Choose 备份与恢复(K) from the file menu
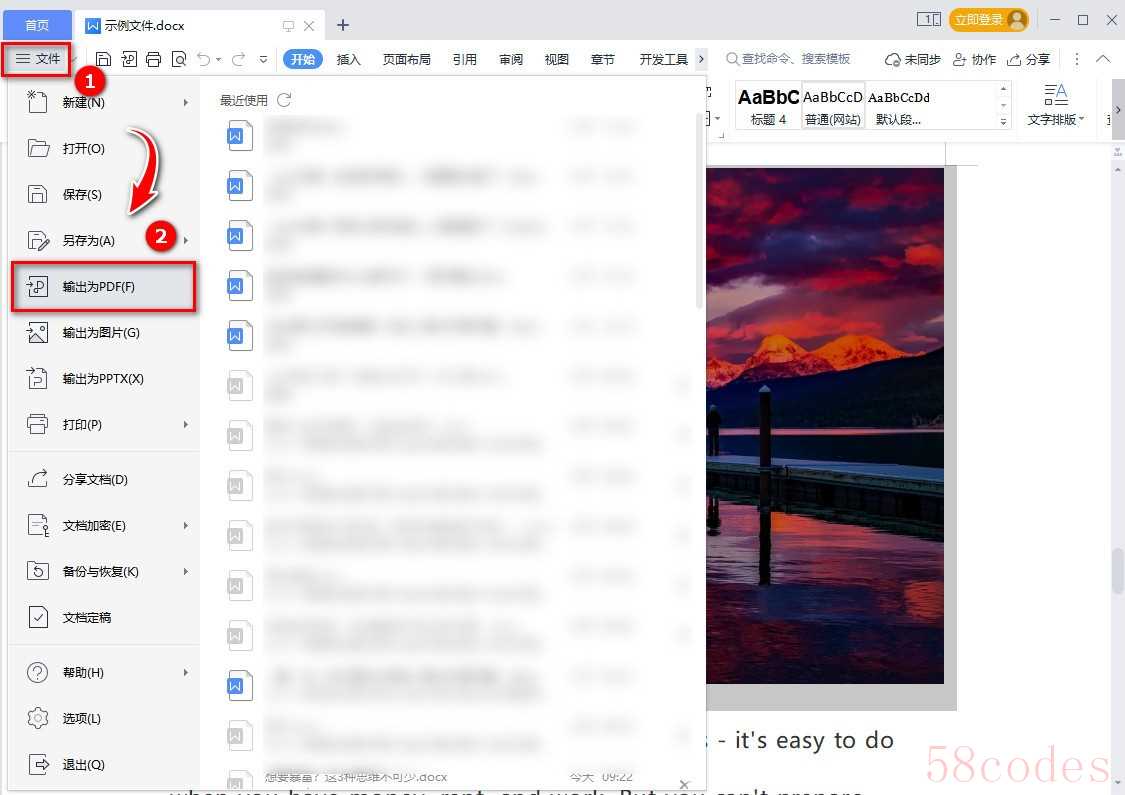Viewport: 1125px width, 795px height. [x=105, y=572]
